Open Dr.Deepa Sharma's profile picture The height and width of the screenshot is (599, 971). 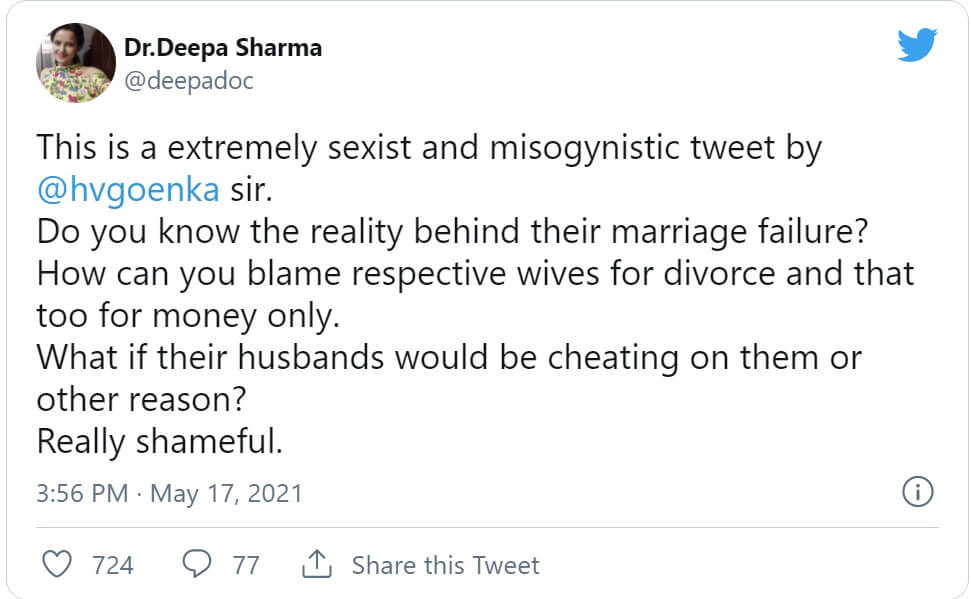76,63
